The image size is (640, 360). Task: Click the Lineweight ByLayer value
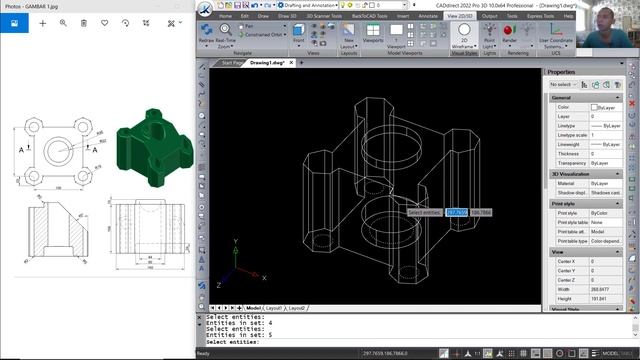[x=606, y=144]
